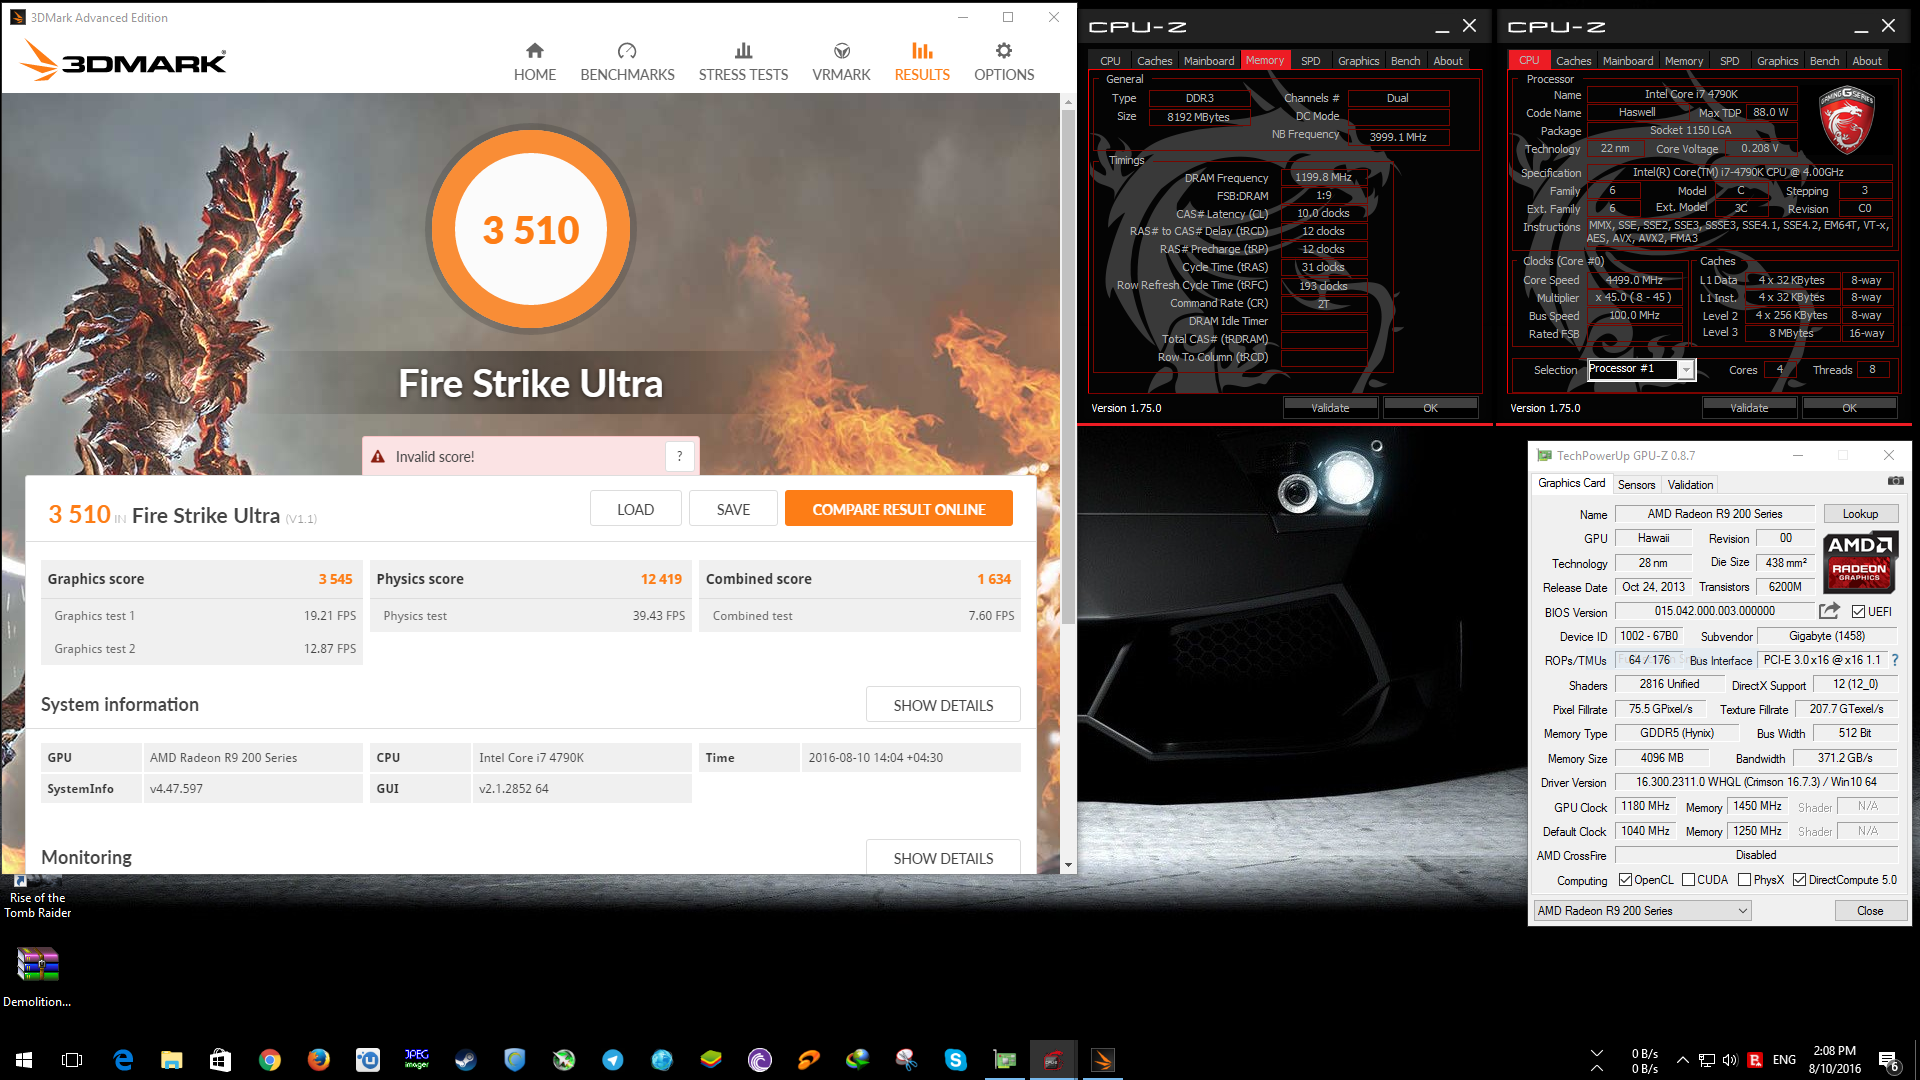Viewport: 1920px width, 1080px height.
Task: Open Task View from the taskbar
Action: (72, 1060)
